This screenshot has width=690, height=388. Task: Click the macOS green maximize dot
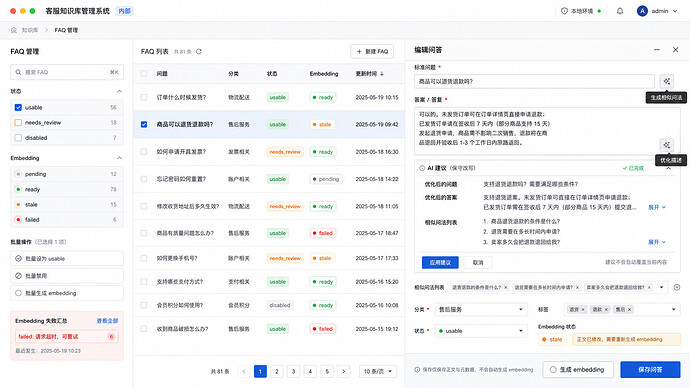pos(32,11)
